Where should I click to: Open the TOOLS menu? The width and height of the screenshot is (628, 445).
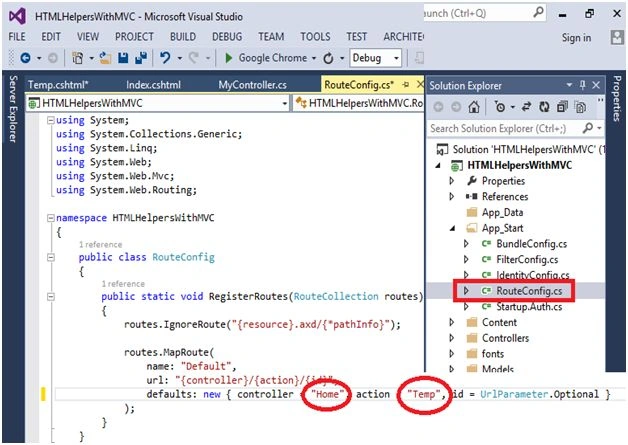tap(315, 37)
